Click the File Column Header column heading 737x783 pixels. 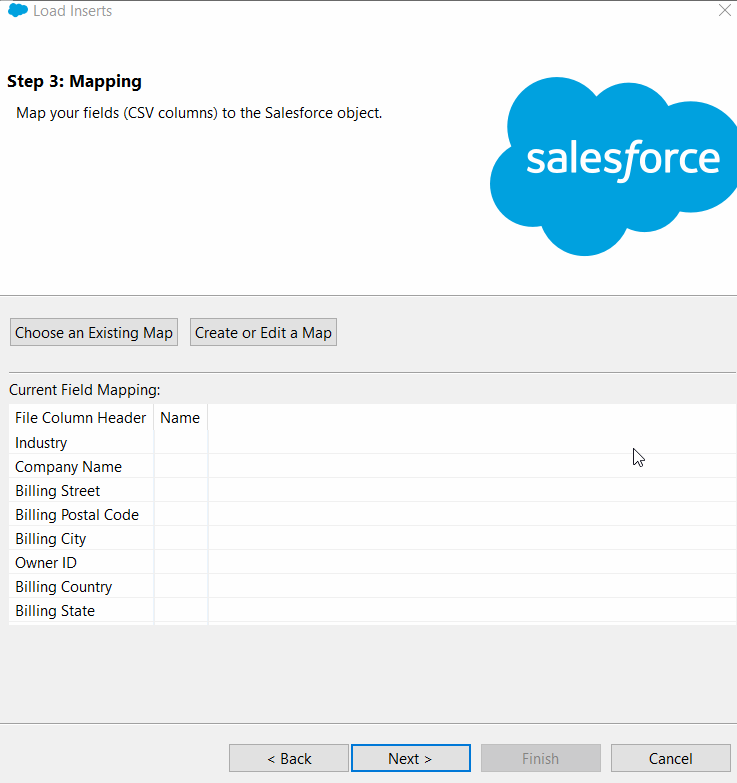coord(81,418)
